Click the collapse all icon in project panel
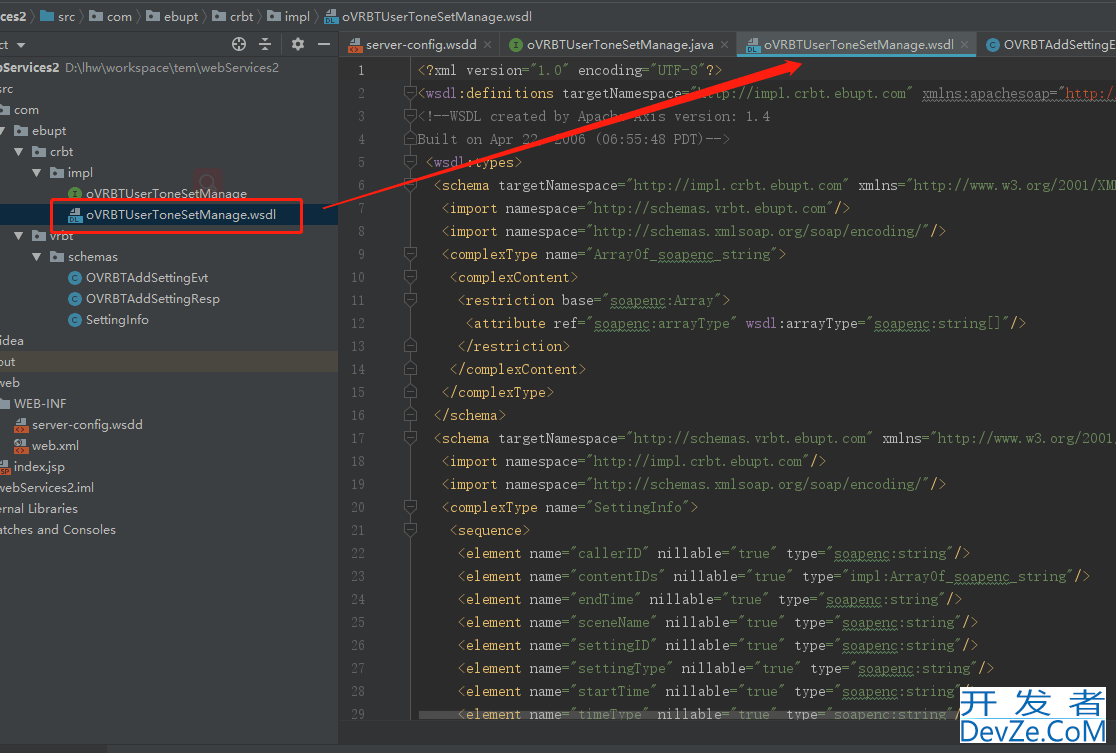Screen dimensions: 1116x753 point(265,44)
